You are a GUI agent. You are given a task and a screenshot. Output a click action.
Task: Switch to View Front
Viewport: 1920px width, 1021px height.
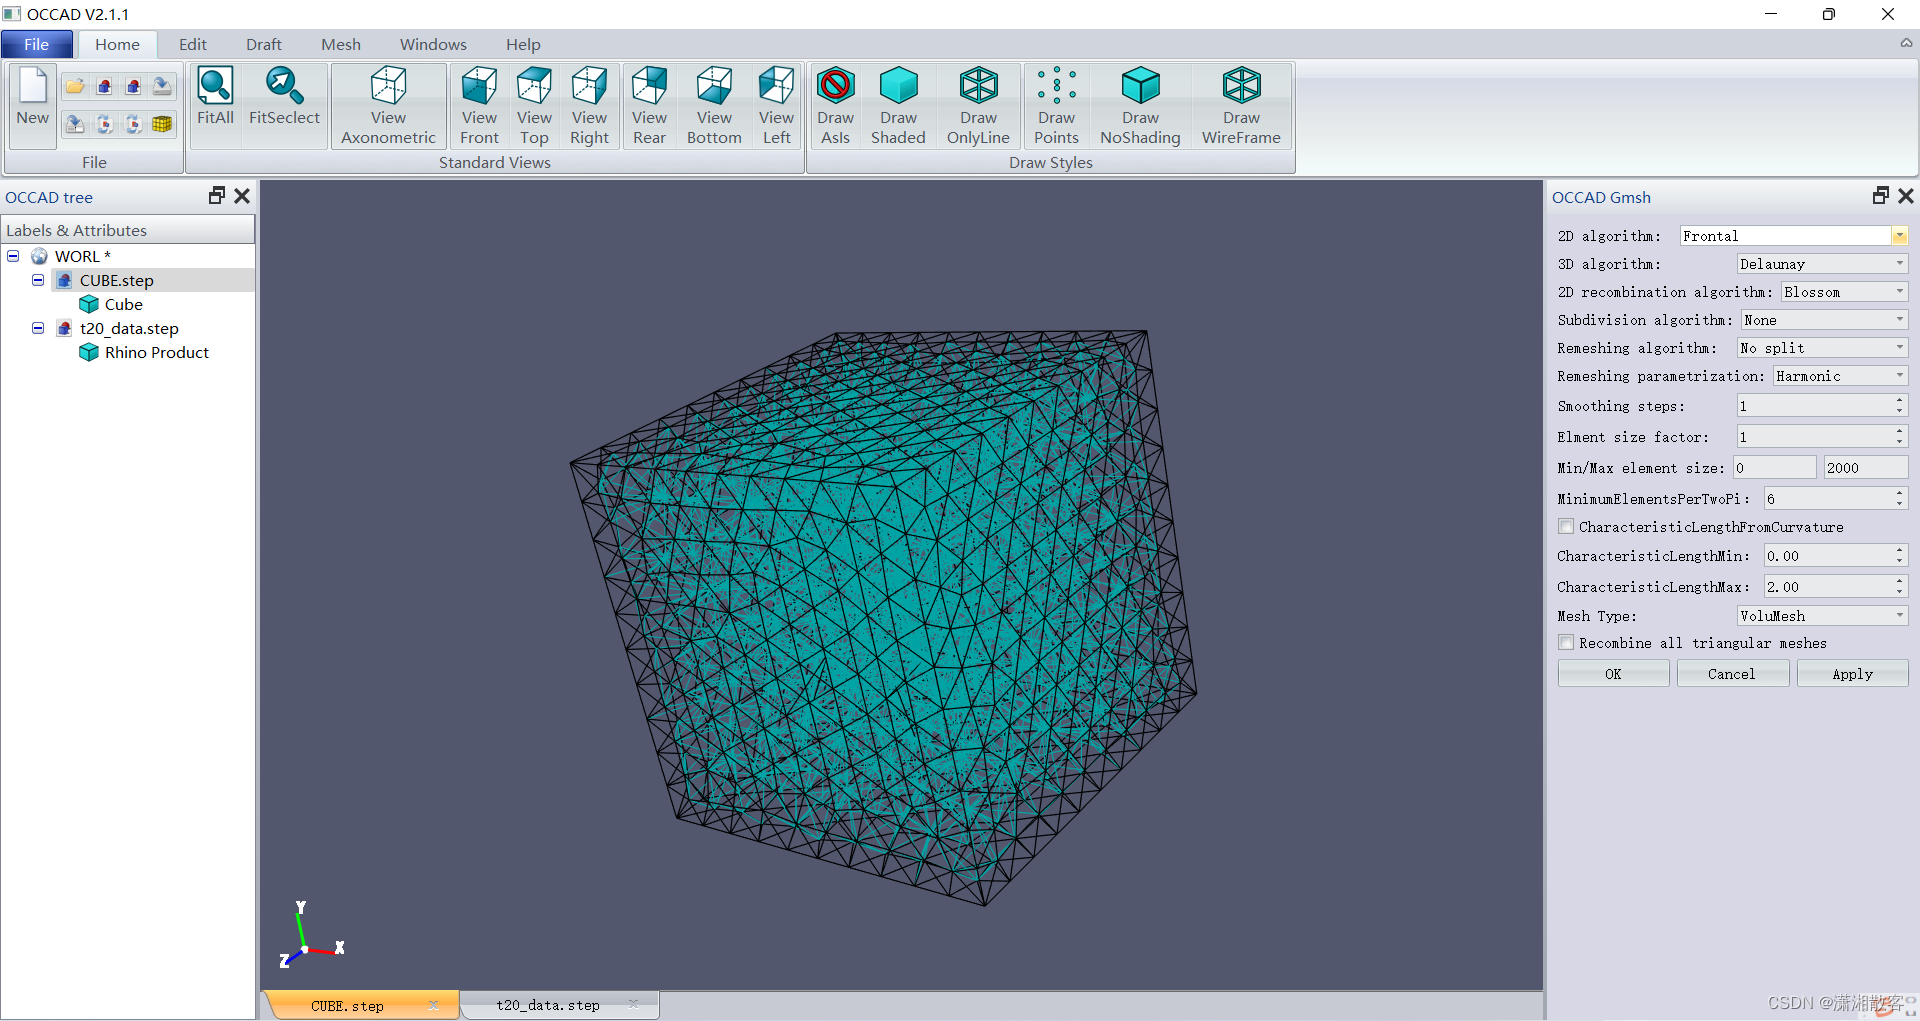click(479, 106)
